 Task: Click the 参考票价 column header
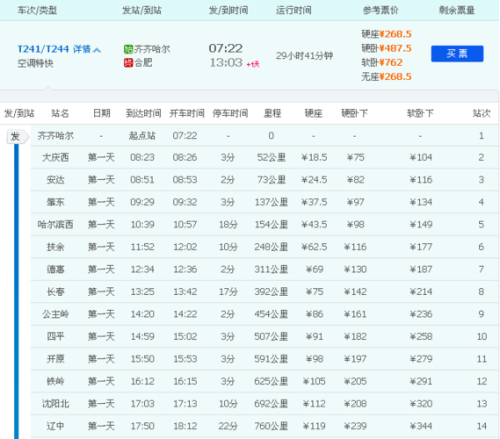point(380,10)
